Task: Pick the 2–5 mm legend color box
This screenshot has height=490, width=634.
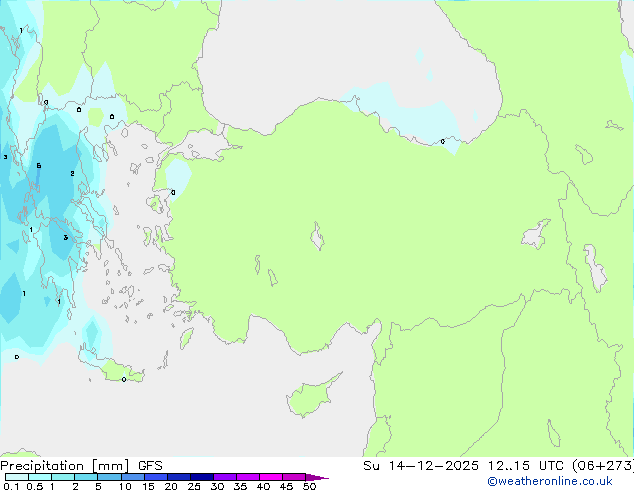Action: coord(86,477)
